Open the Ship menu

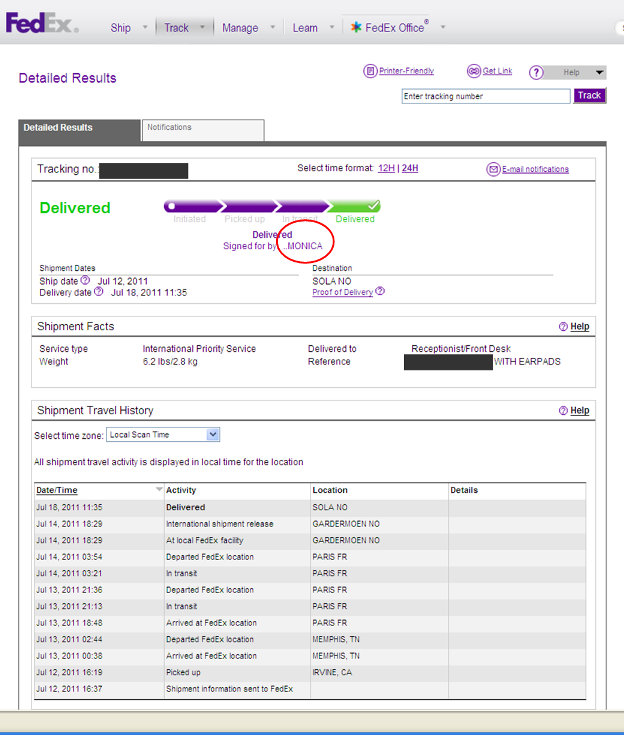coord(120,28)
